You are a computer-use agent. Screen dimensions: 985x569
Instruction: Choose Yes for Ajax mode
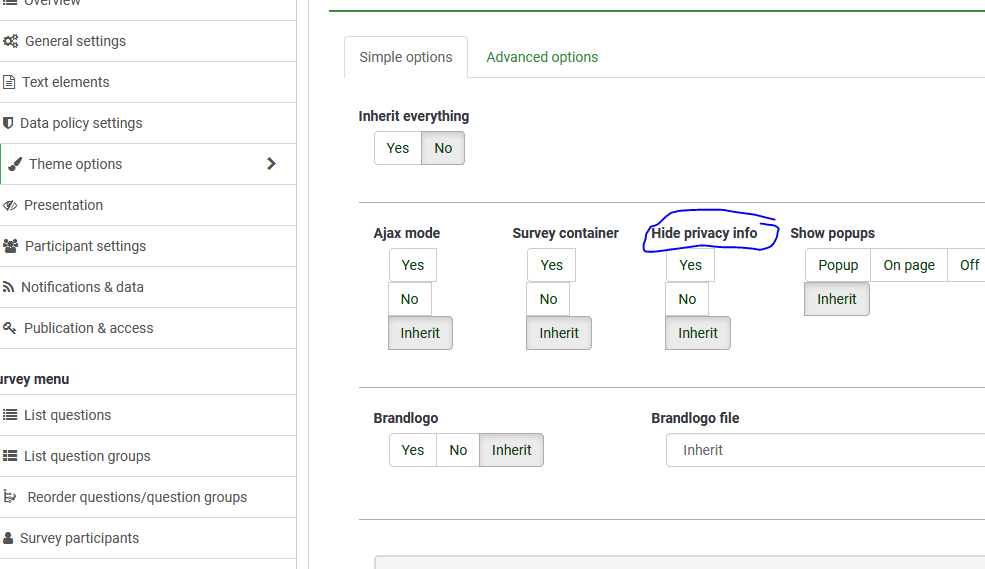click(x=413, y=265)
